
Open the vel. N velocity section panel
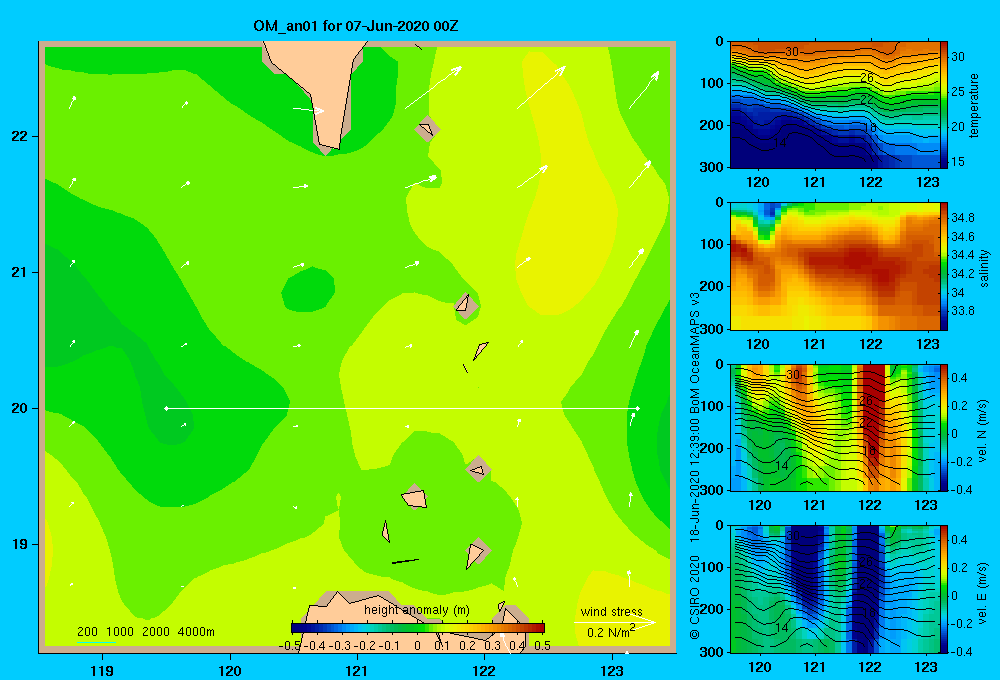(835, 428)
